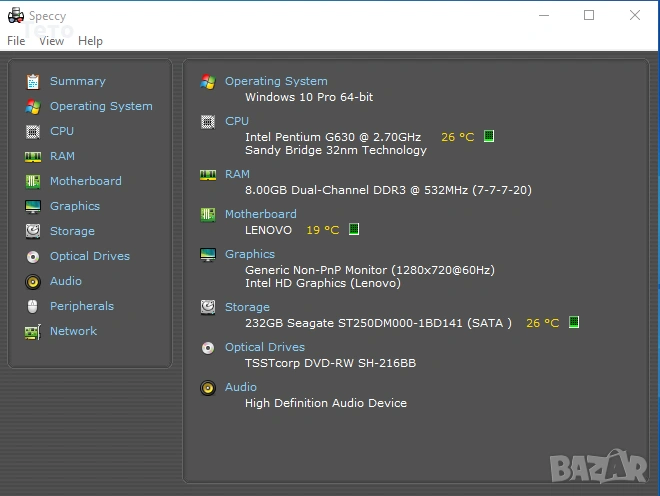
Task: Go to the Network section in sidebar
Action: [x=73, y=331]
